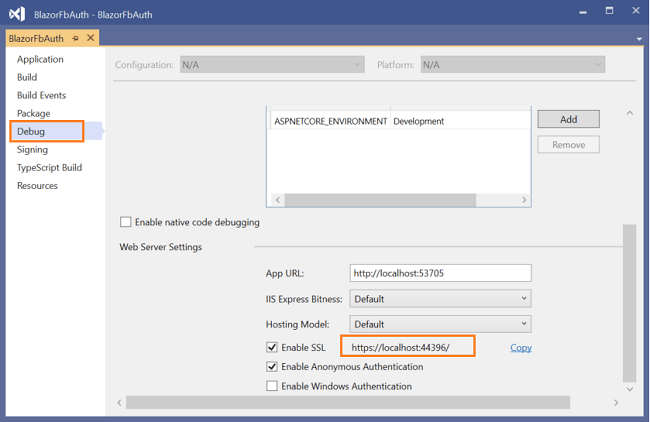Screen dimensions: 650x422
Task: Expand the IIS Express Bitness dropdown
Action: [440, 299]
